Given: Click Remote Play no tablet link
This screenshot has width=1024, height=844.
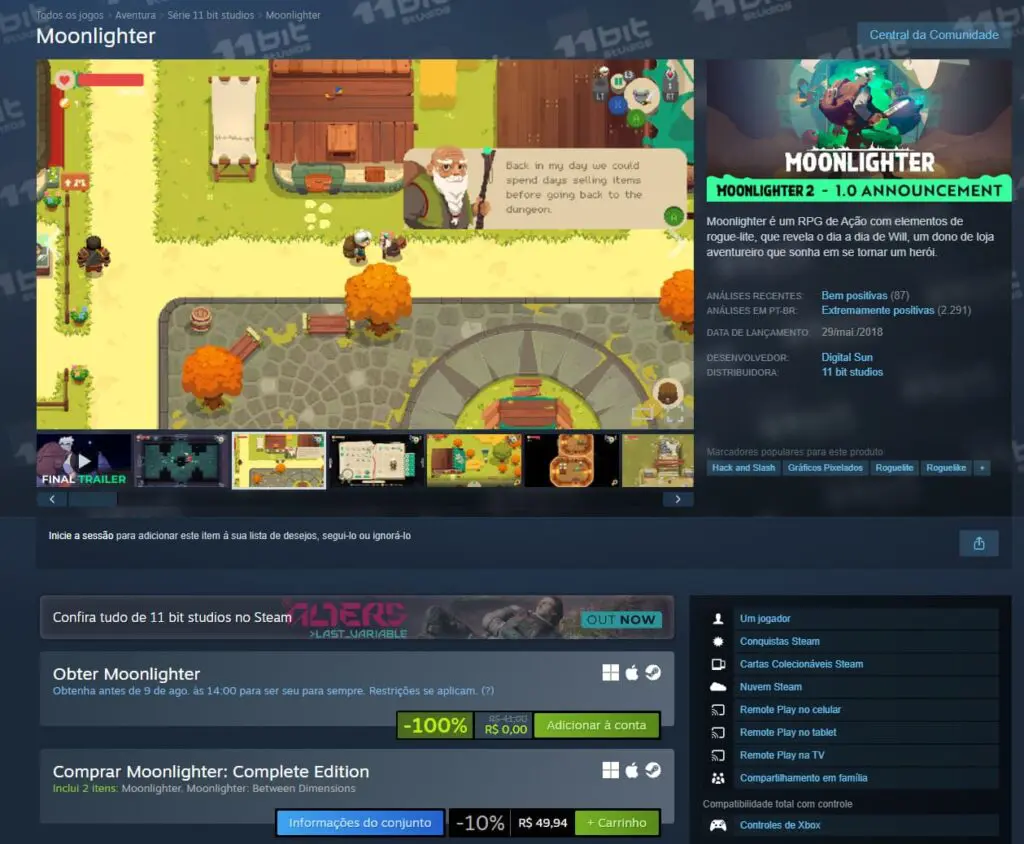Looking at the screenshot, I should click(788, 733).
